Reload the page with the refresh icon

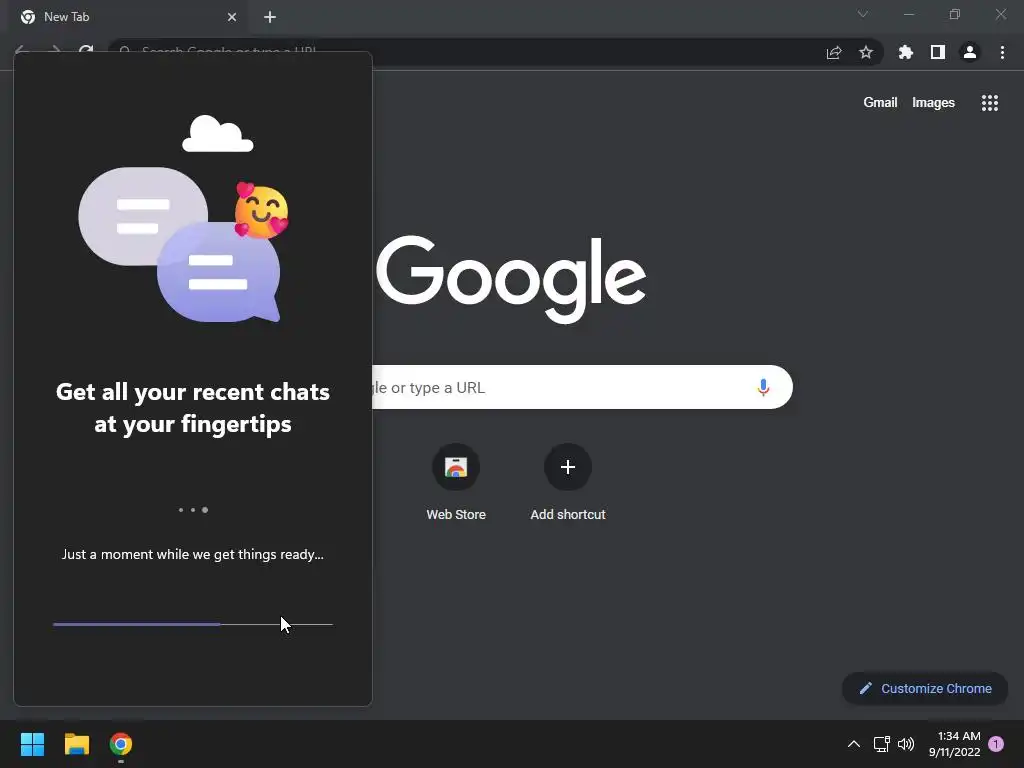[86, 50]
